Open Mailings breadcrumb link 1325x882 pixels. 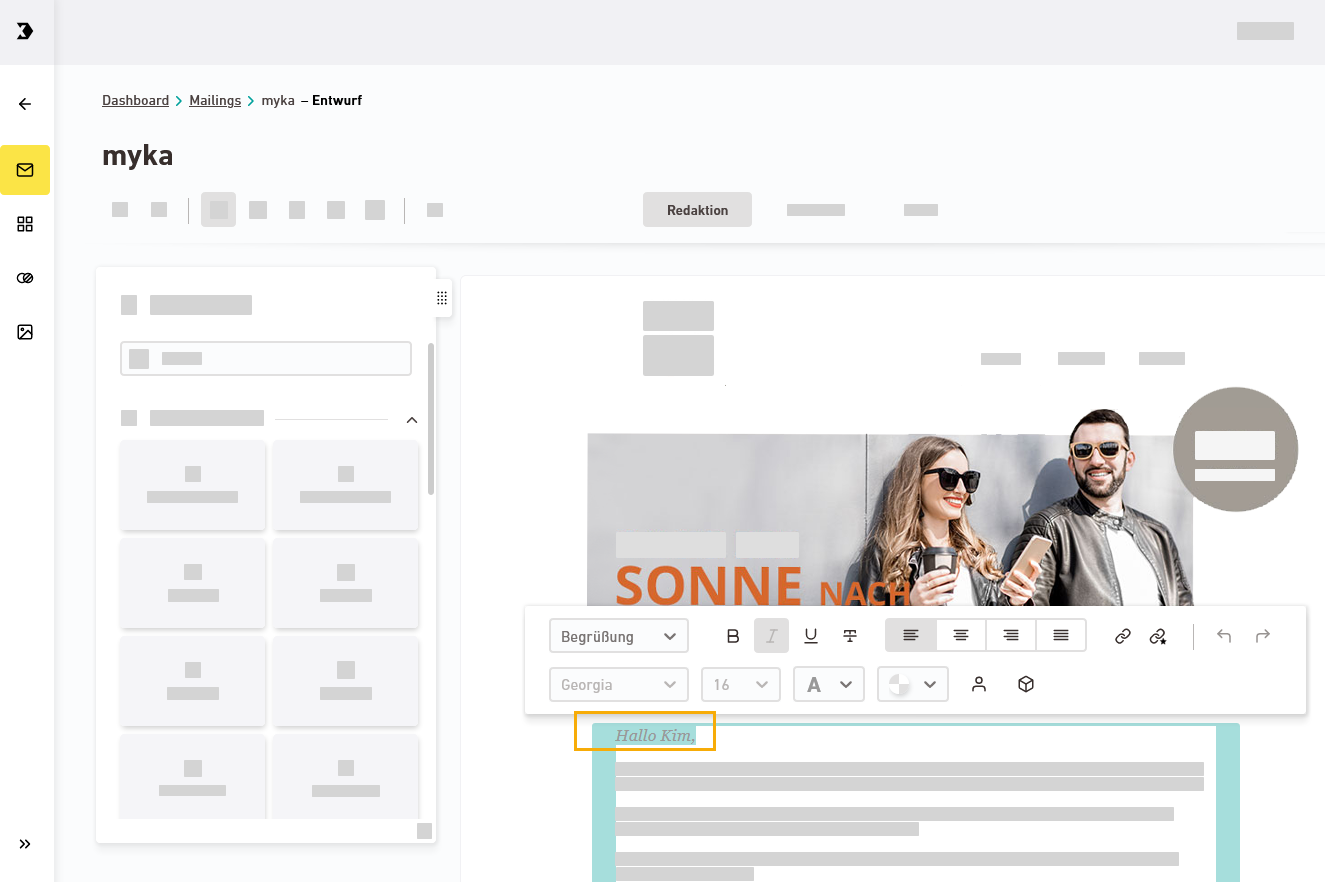tap(215, 101)
